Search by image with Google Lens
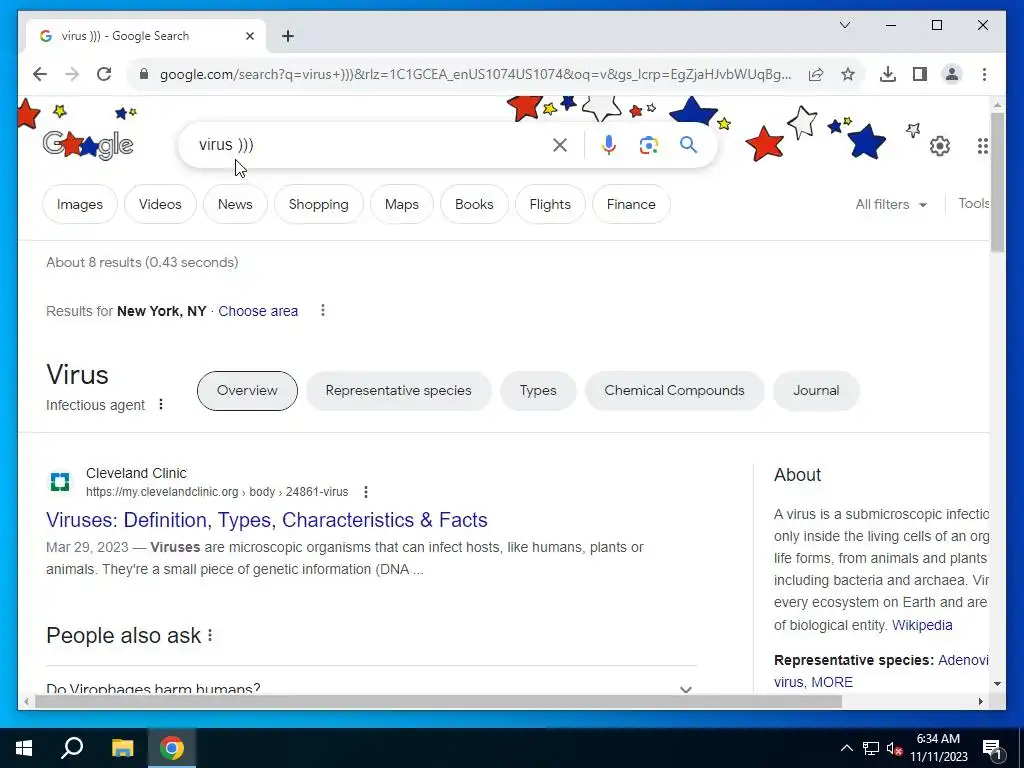This screenshot has width=1024, height=768. click(648, 145)
